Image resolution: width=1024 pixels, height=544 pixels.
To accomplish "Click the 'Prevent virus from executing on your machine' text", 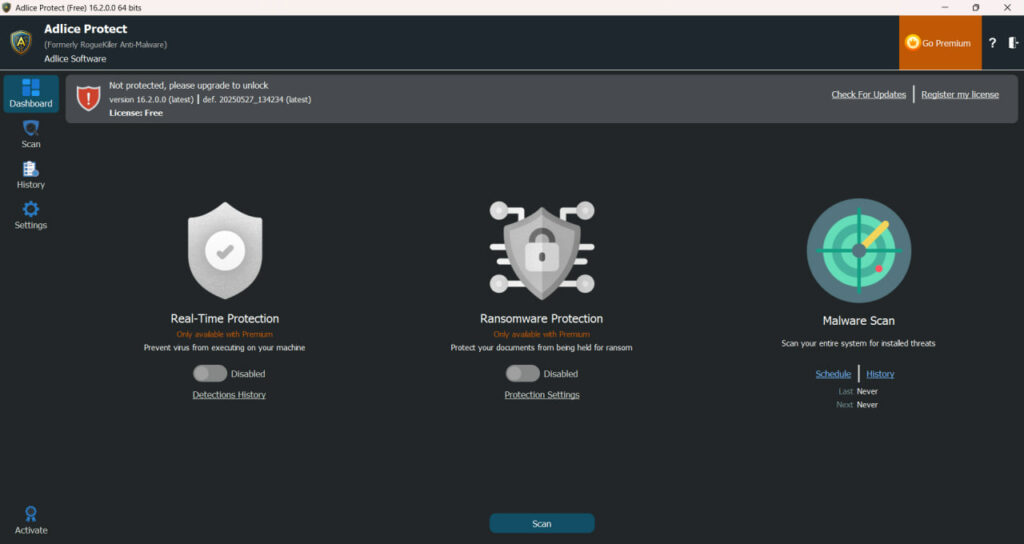I will pyautogui.click(x=225, y=347).
